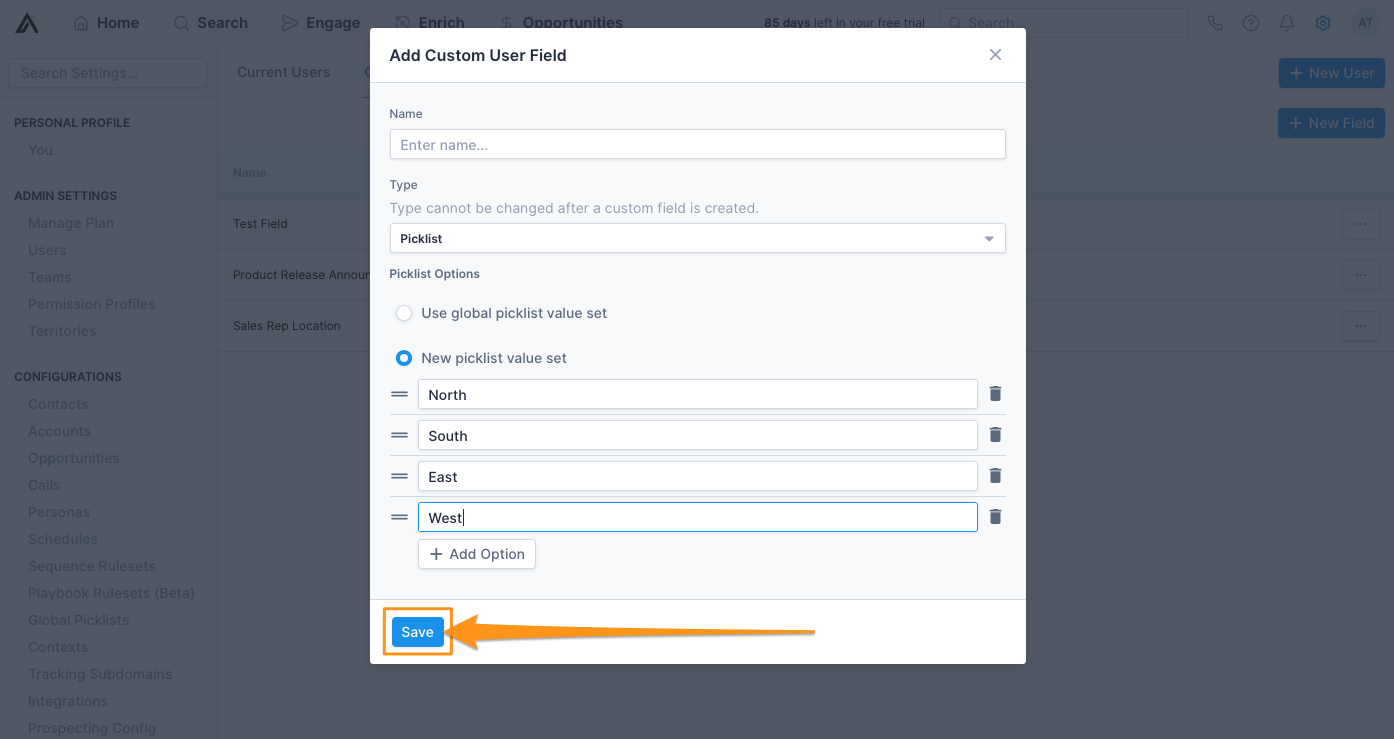Screen dimensions: 1394x739
Task: Select Use global picklist value set
Action: (404, 313)
